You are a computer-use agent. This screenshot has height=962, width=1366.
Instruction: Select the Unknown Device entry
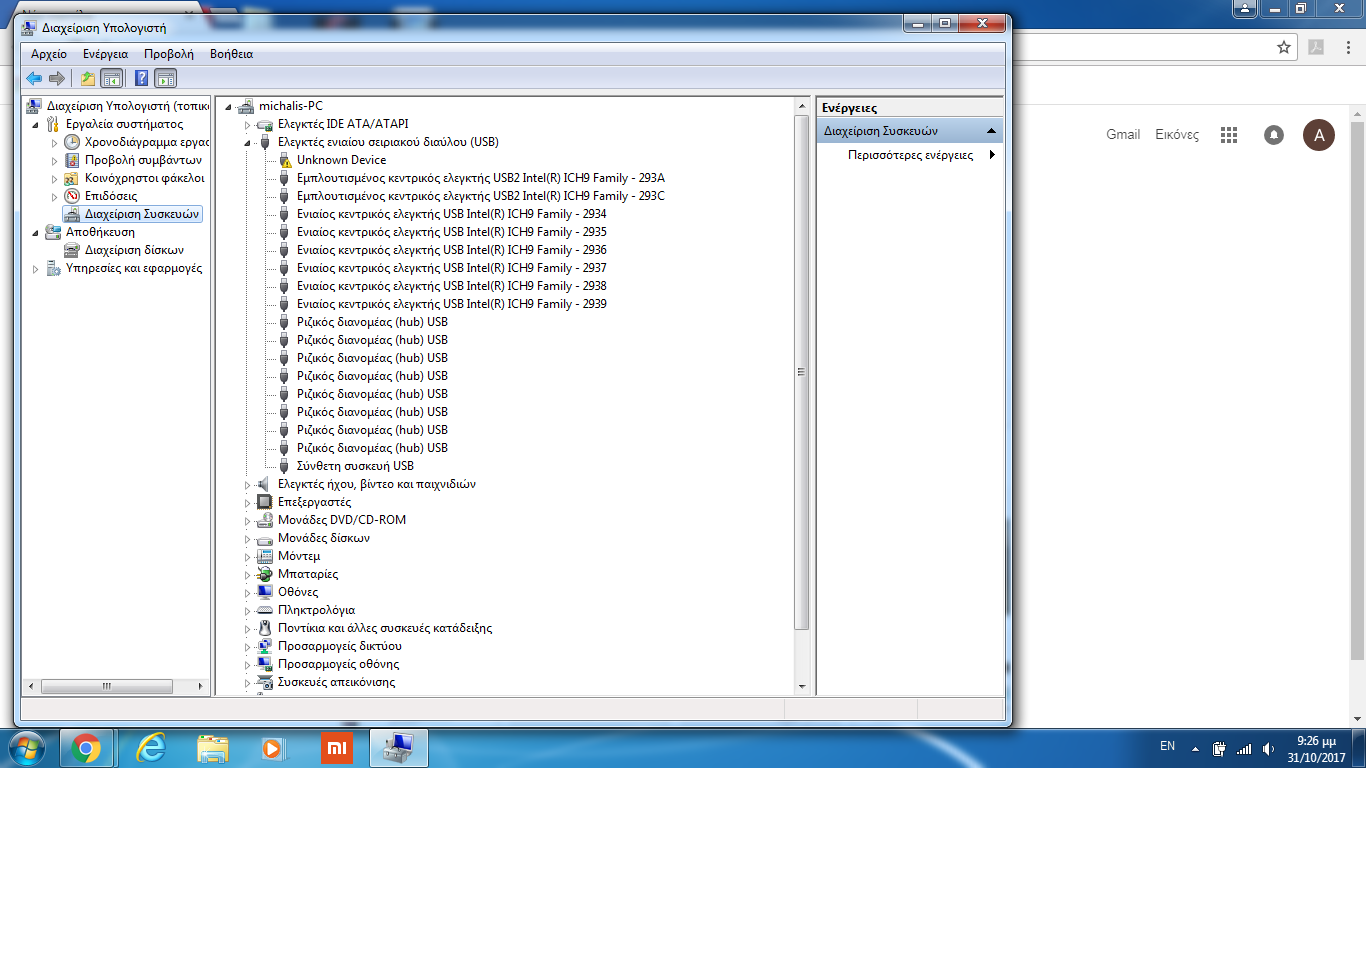pyautogui.click(x=341, y=160)
